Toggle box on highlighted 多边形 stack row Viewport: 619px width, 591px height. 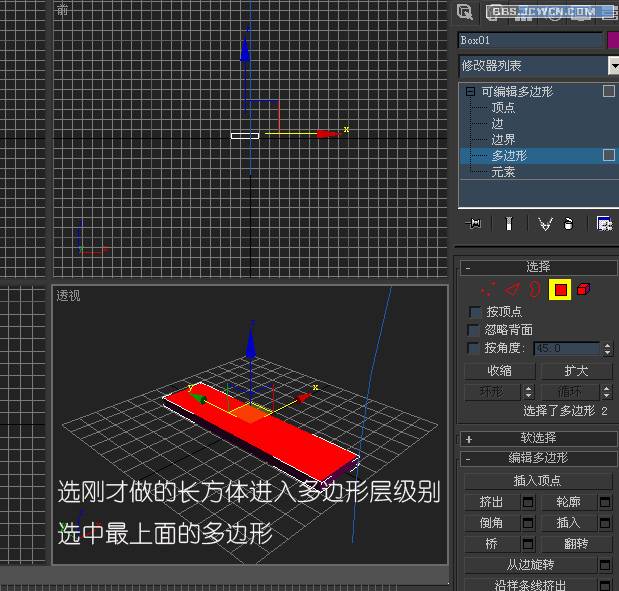[609, 155]
